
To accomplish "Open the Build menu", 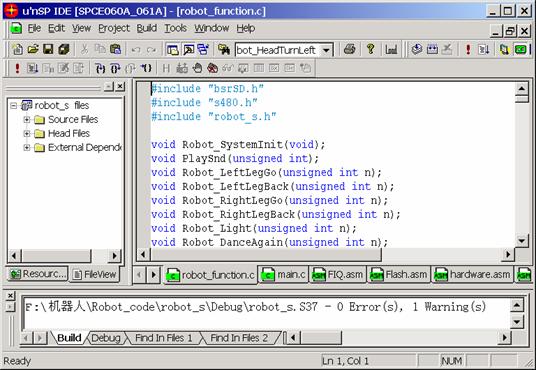I will click(147, 28).
